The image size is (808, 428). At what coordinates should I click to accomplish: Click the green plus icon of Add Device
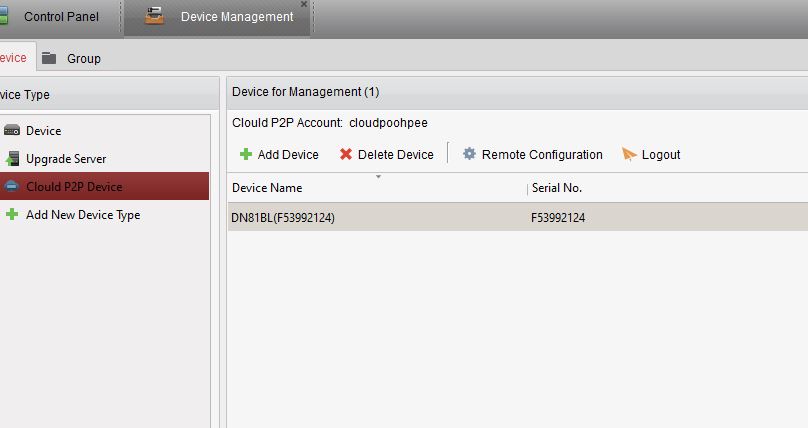tap(246, 154)
